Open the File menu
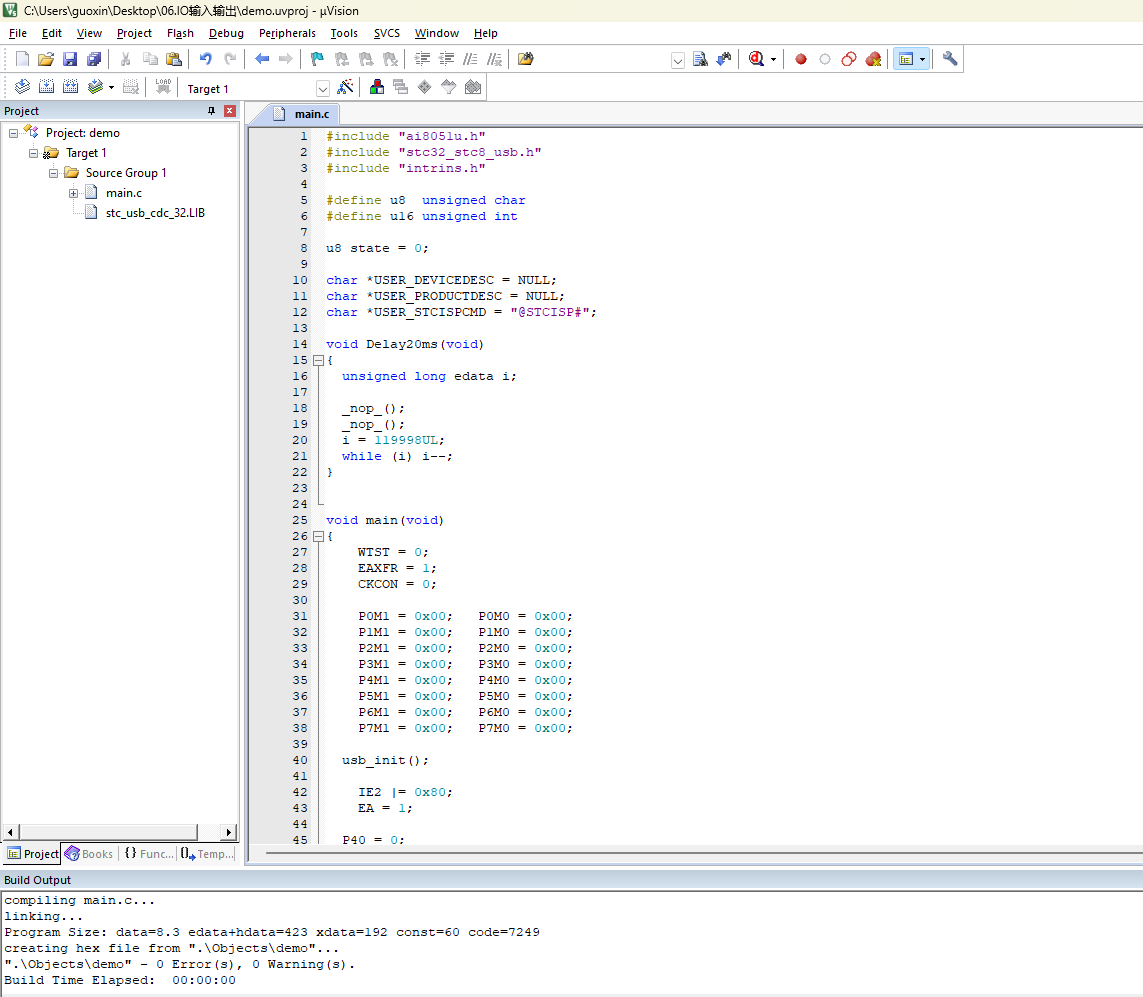This screenshot has width=1143, height=997. tap(17, 33)
